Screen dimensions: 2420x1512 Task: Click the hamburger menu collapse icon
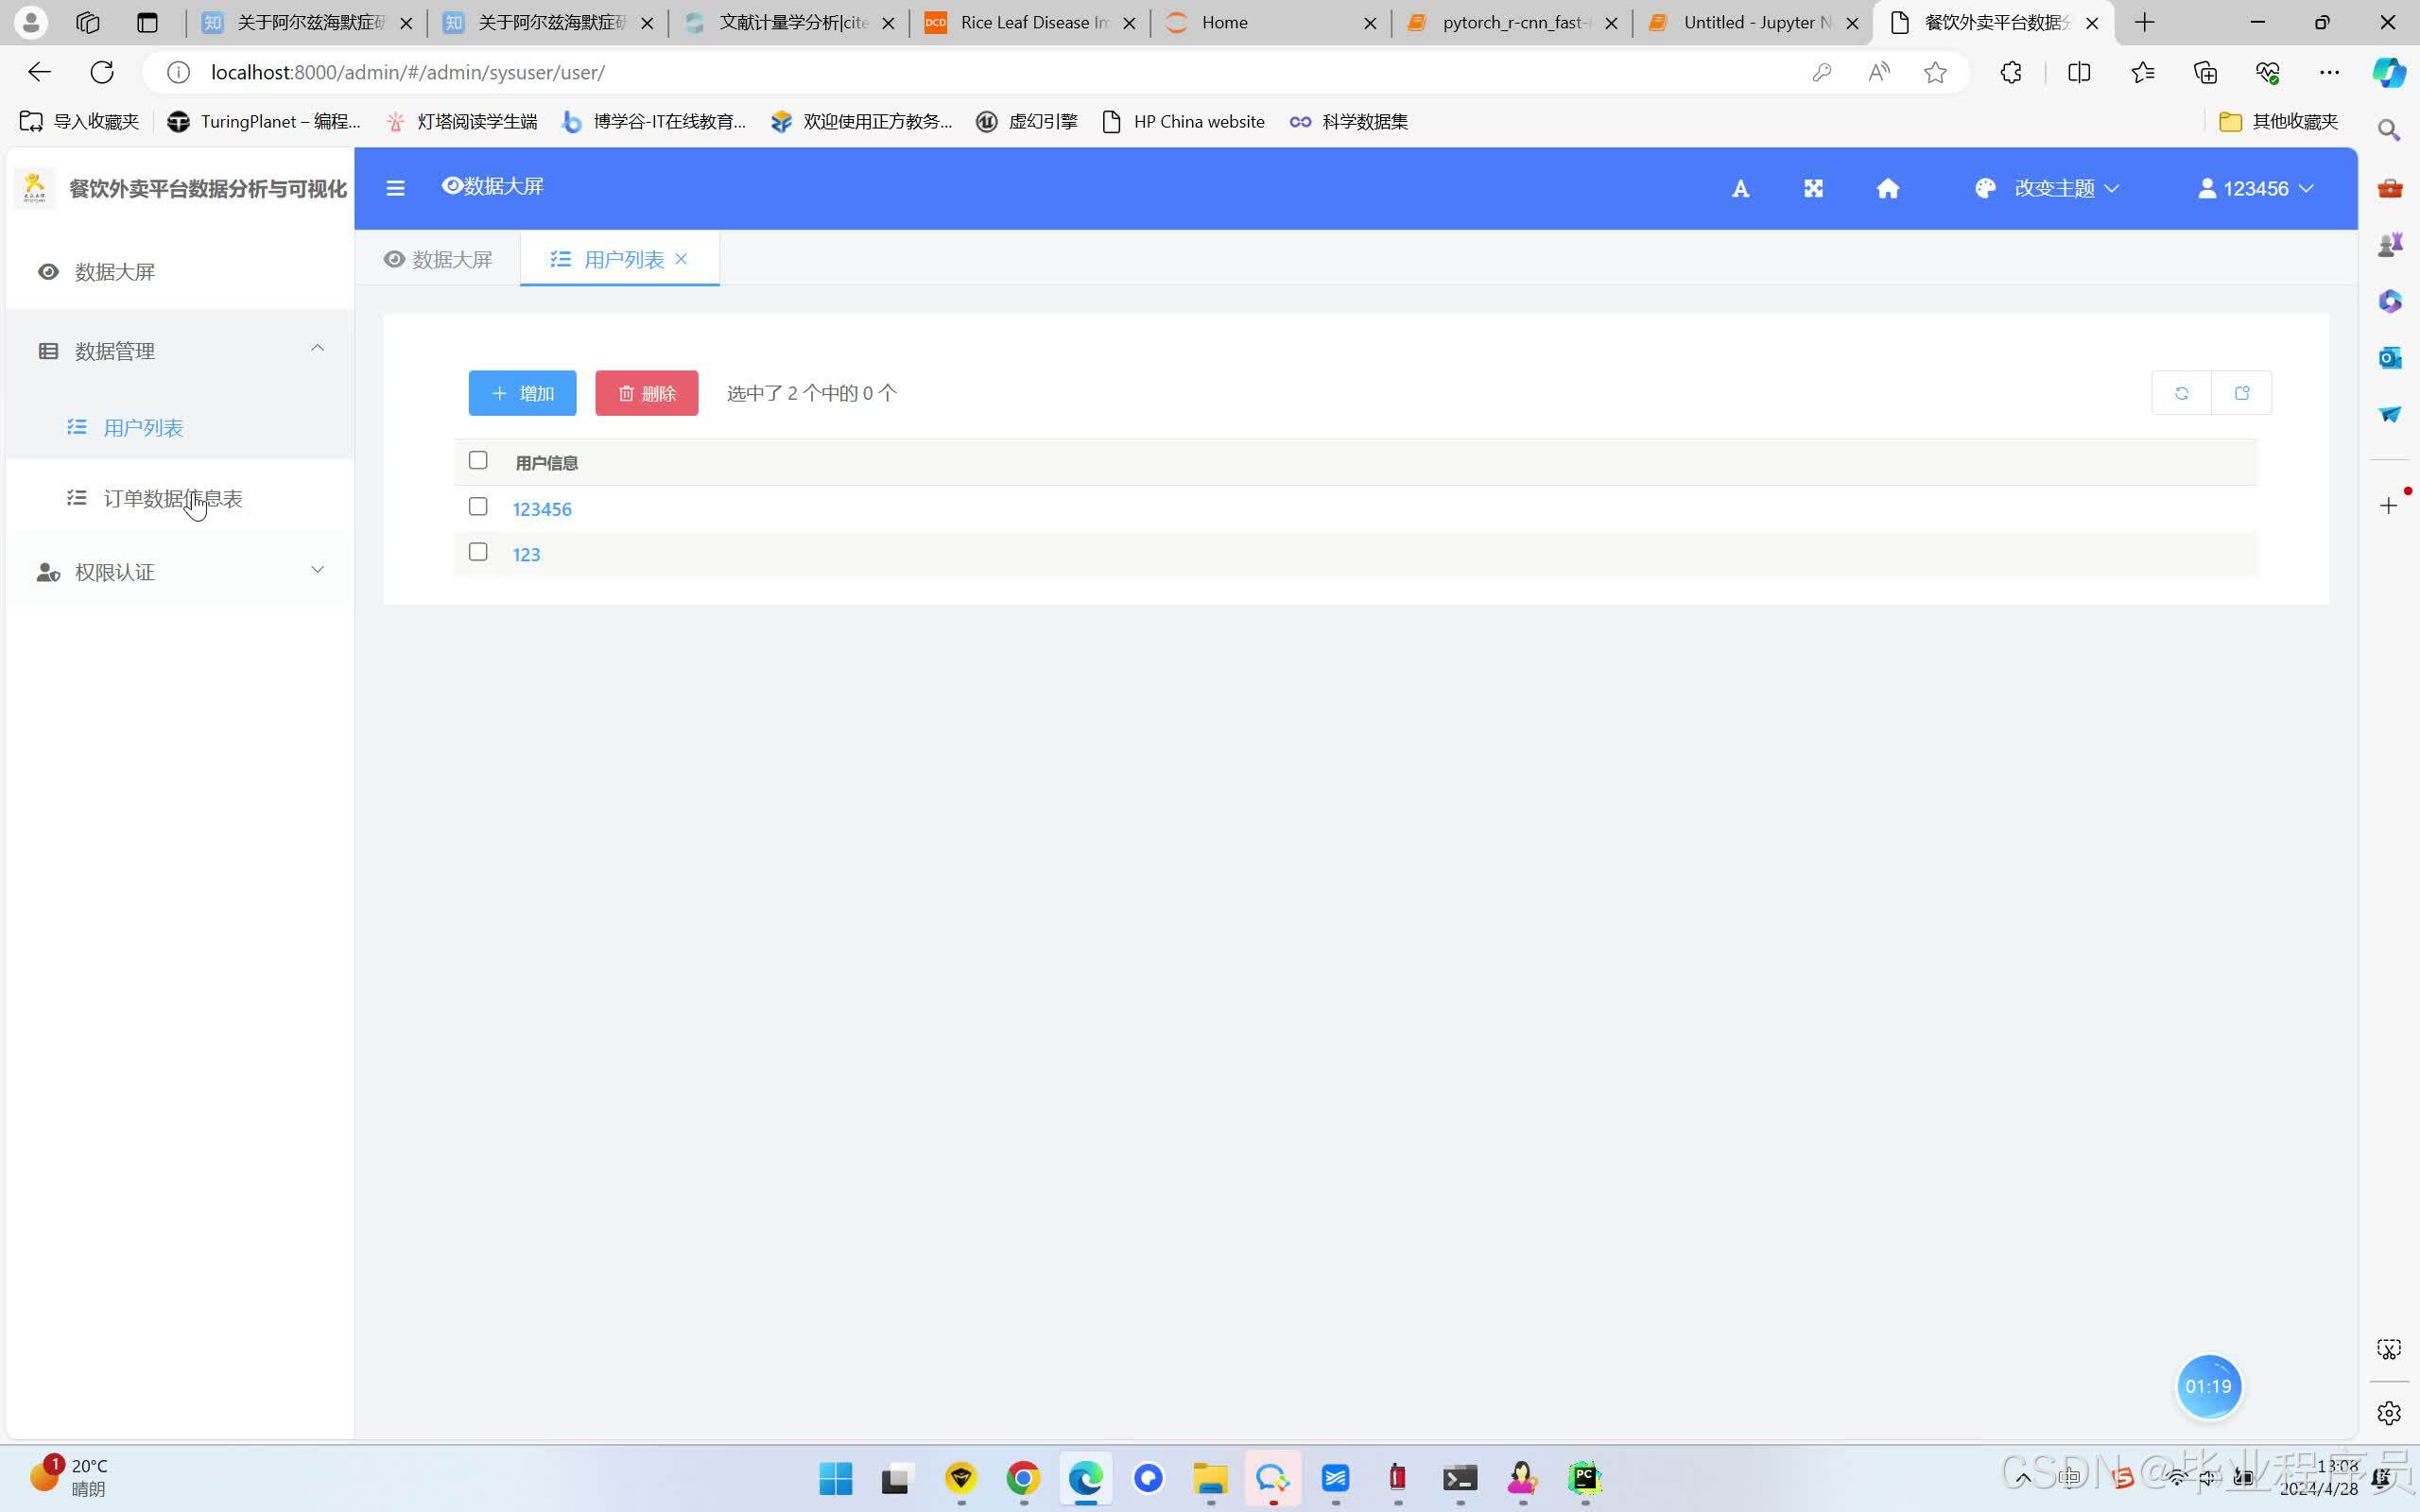[x=395, y=188]
